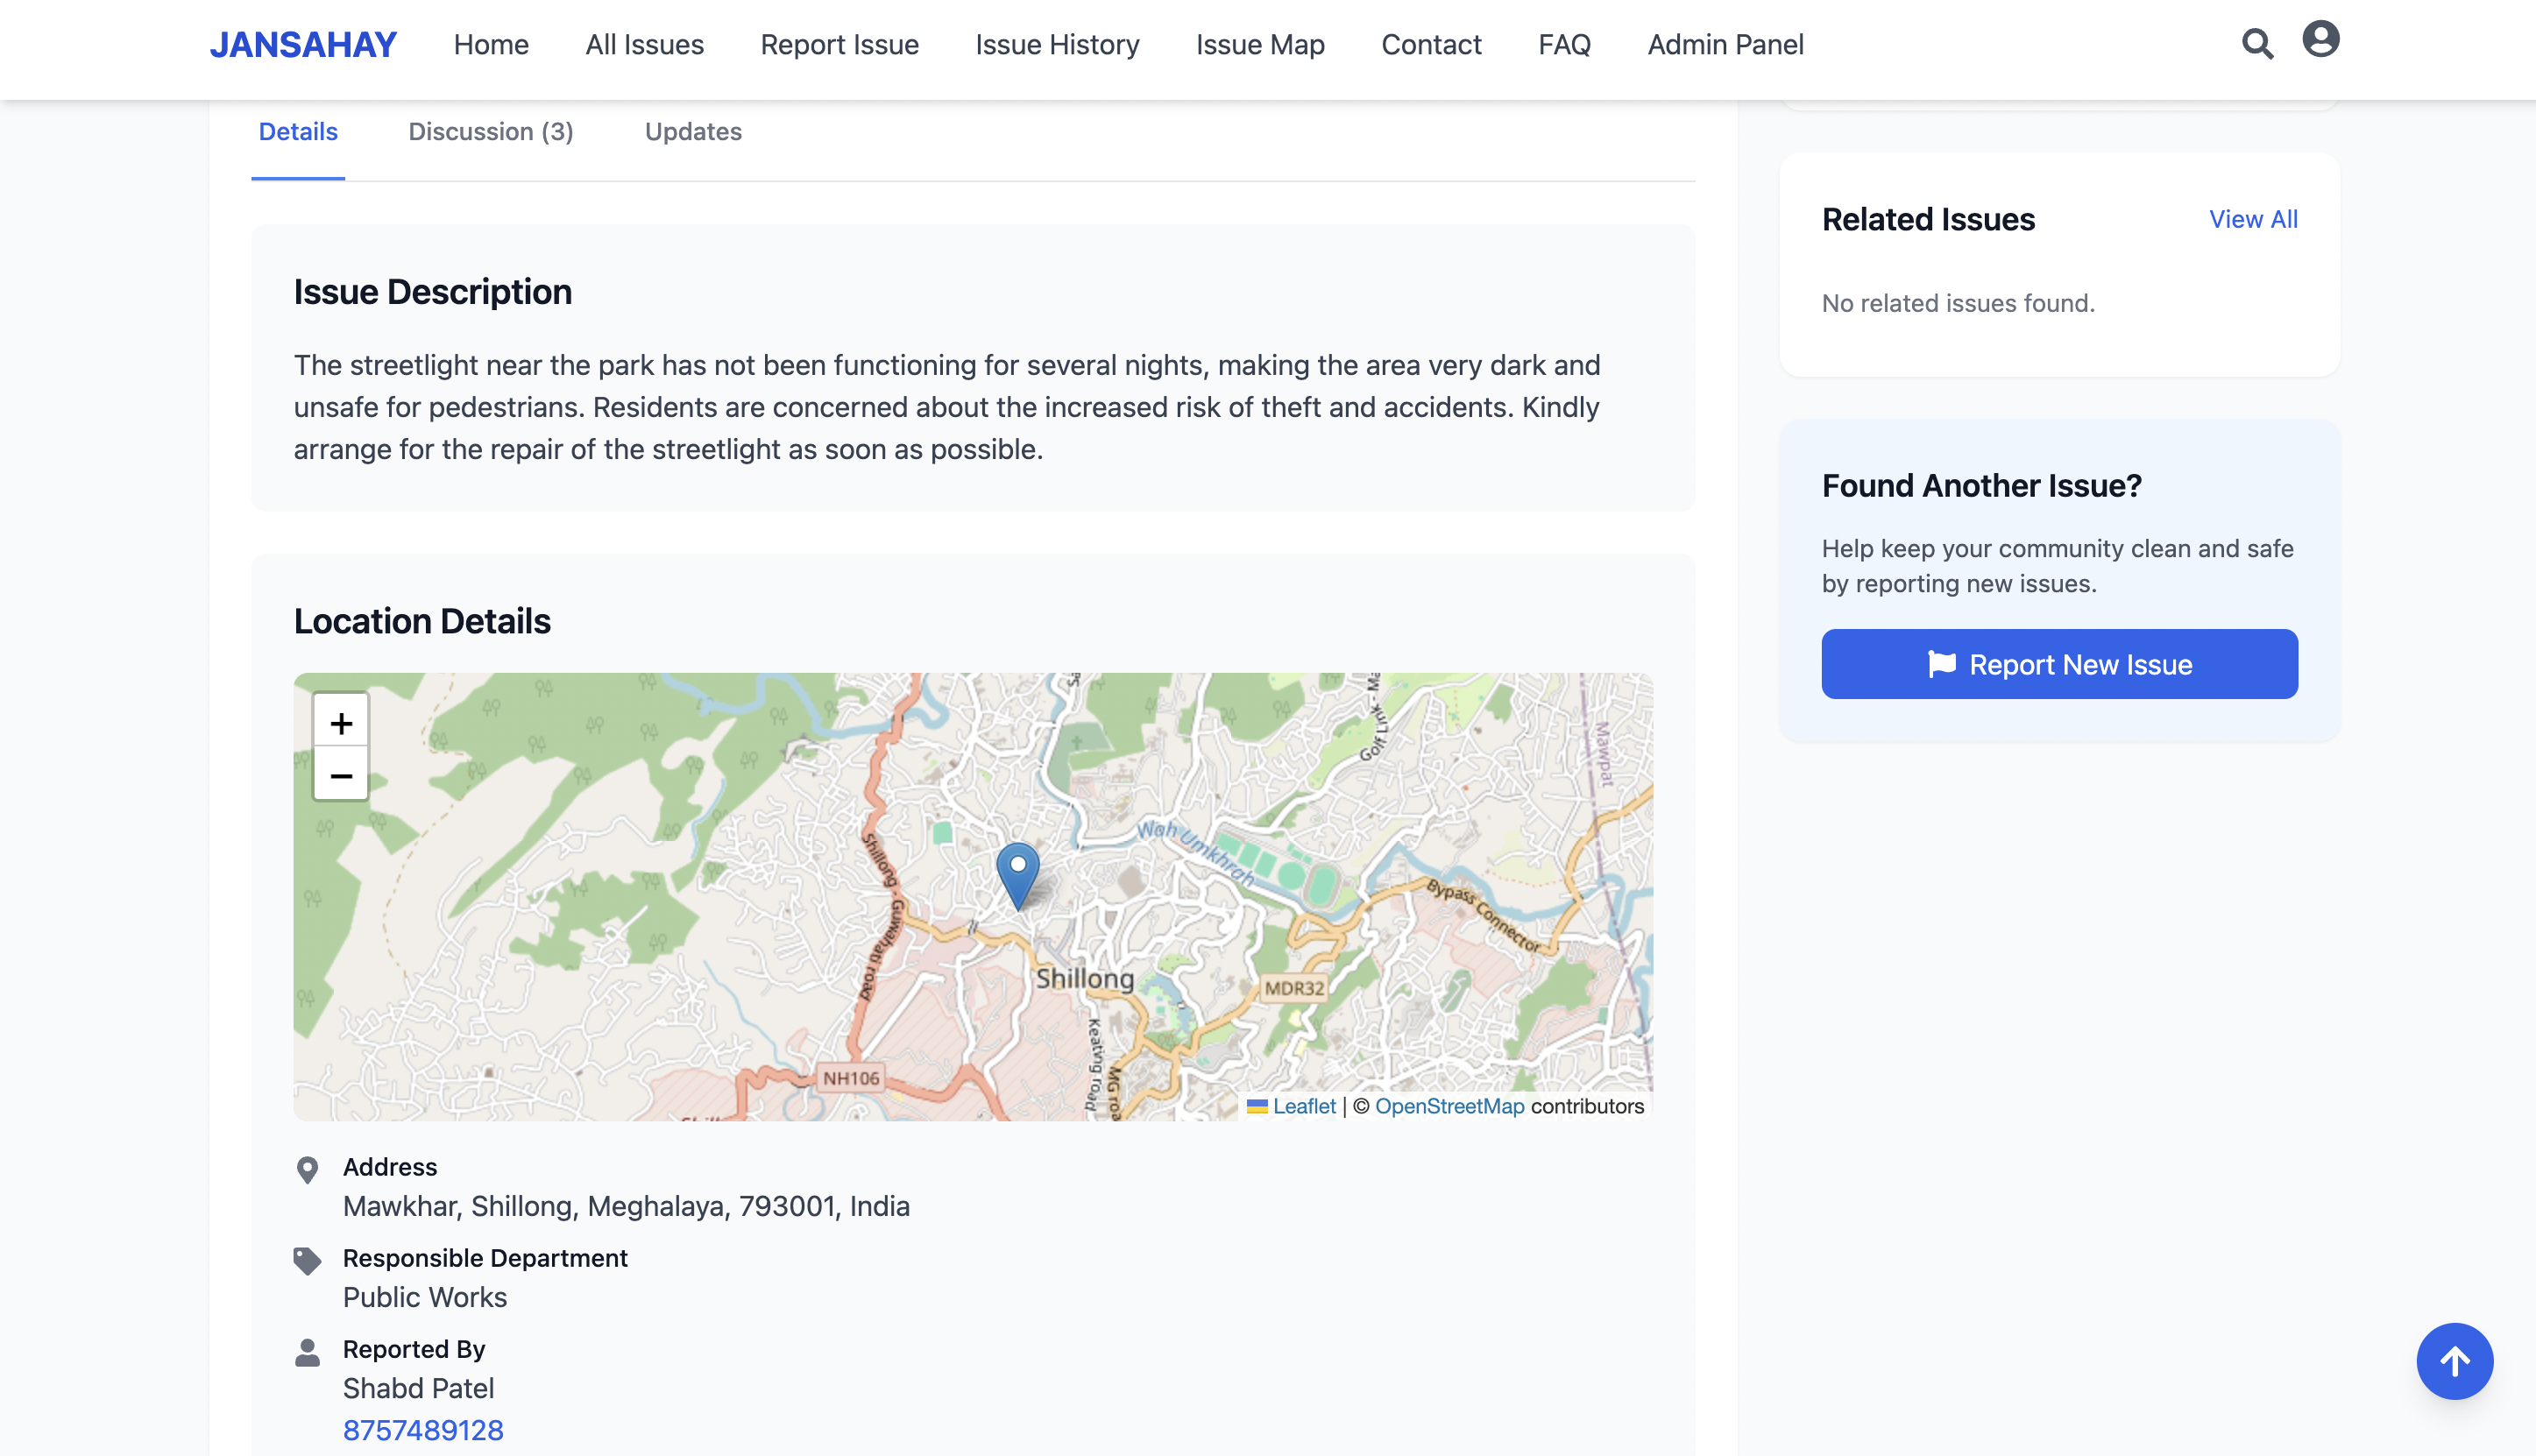Click the Address location pin icon
2536x1456 pixels.
pos(308,1169)
